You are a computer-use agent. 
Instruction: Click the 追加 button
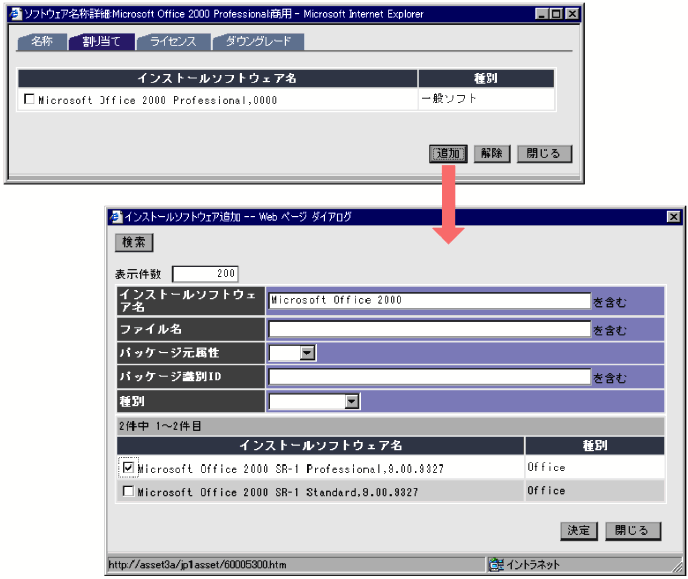448,154
